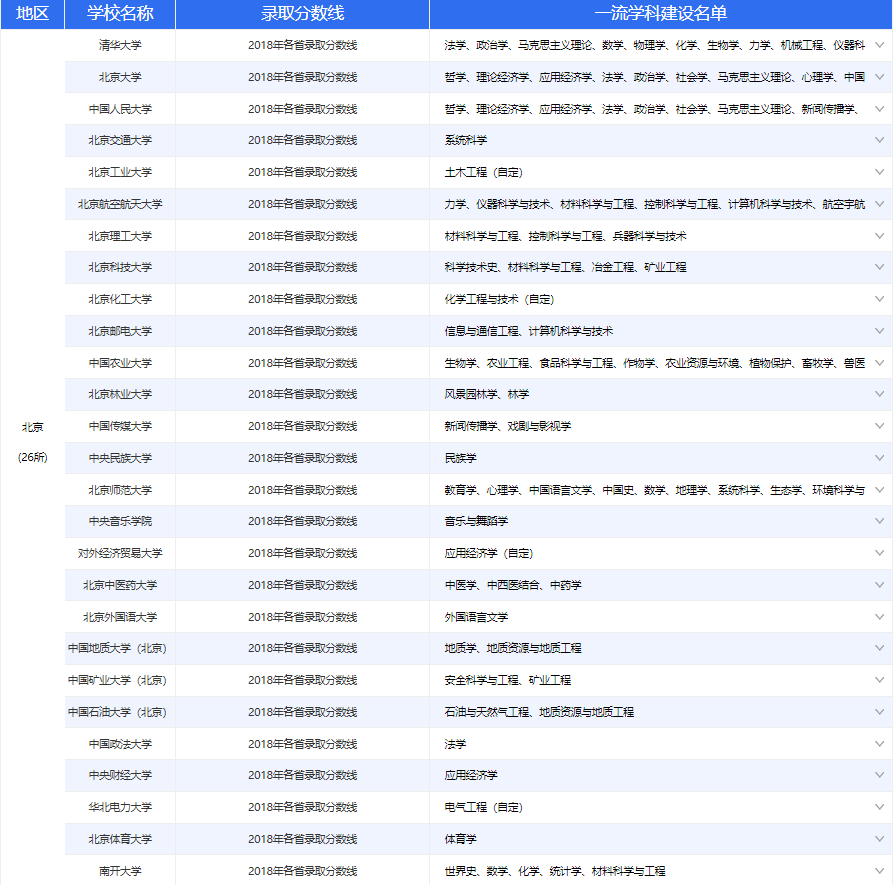This screenshot has height=885, width=893.
Task: Expand the subject list for 北京师范大学
Action: point(879,490)
